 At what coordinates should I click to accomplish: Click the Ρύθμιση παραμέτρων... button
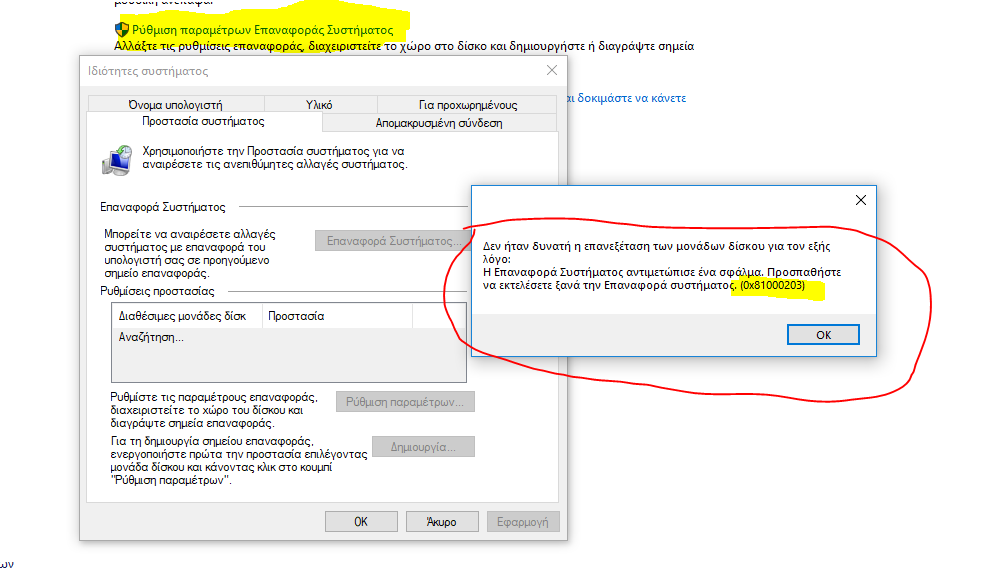405,402
